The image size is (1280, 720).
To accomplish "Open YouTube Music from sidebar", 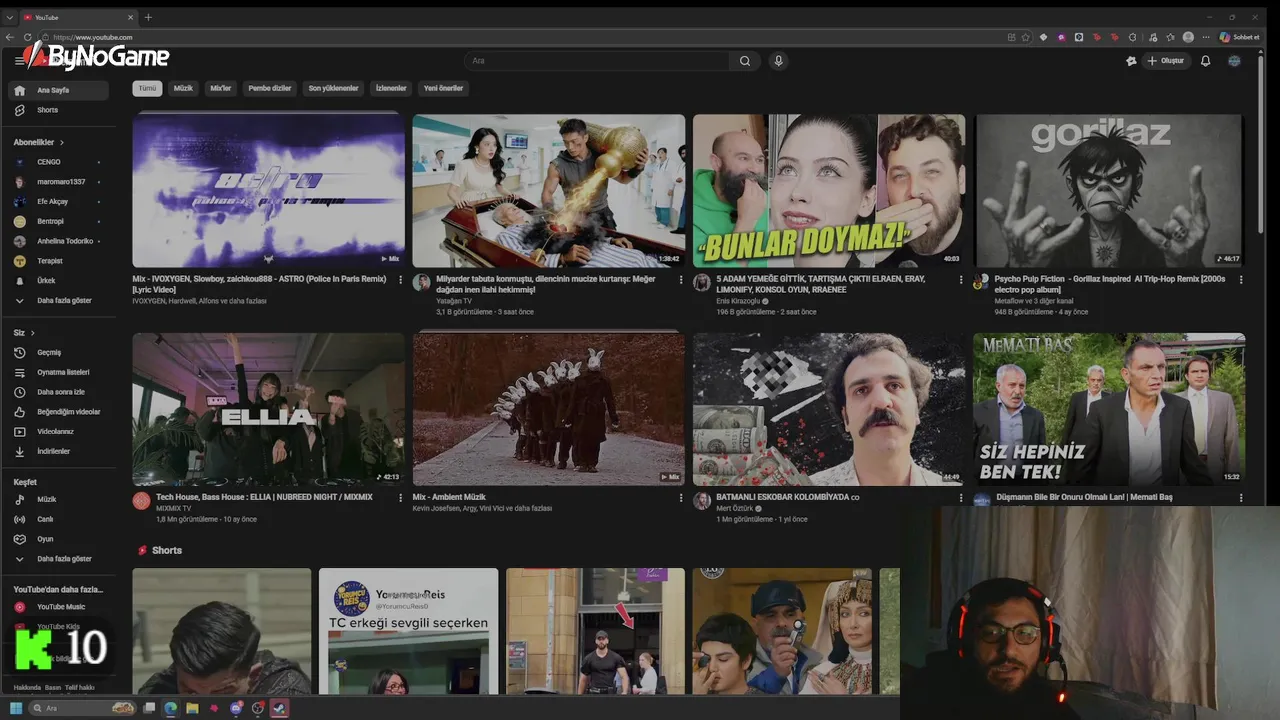I will tap(58, 607).
